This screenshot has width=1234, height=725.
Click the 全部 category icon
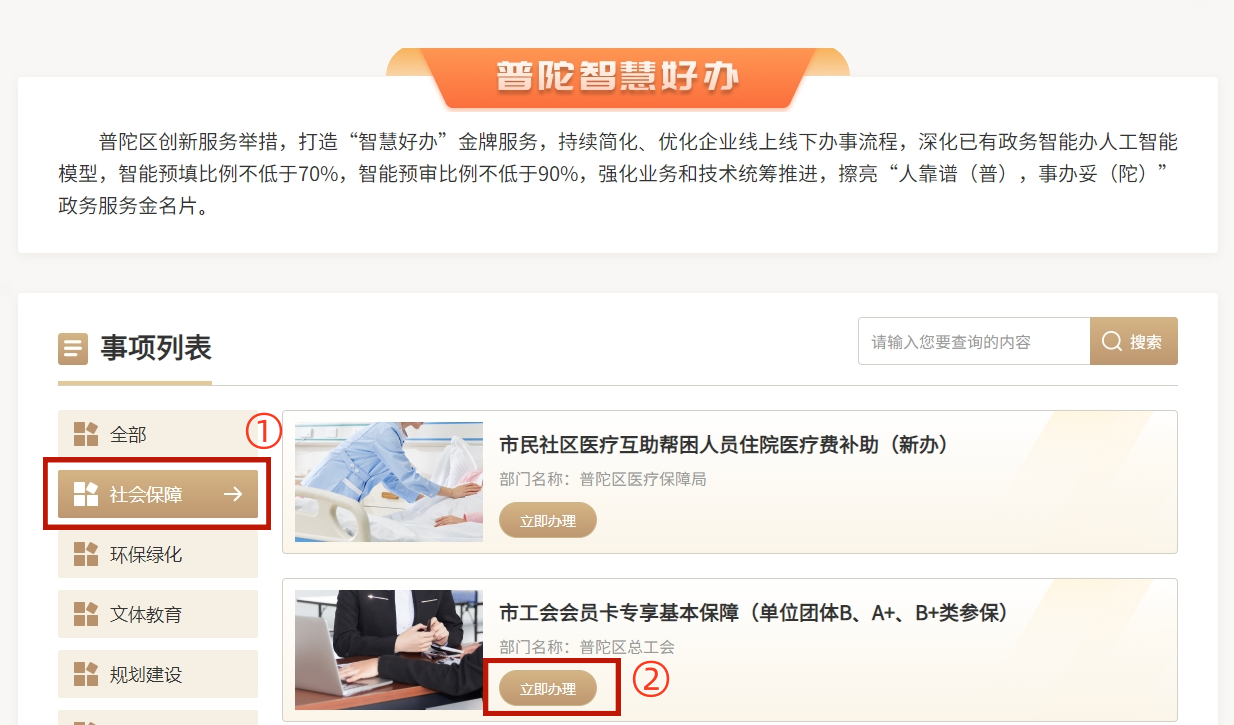pyautogui.click(x=86, y=434)
